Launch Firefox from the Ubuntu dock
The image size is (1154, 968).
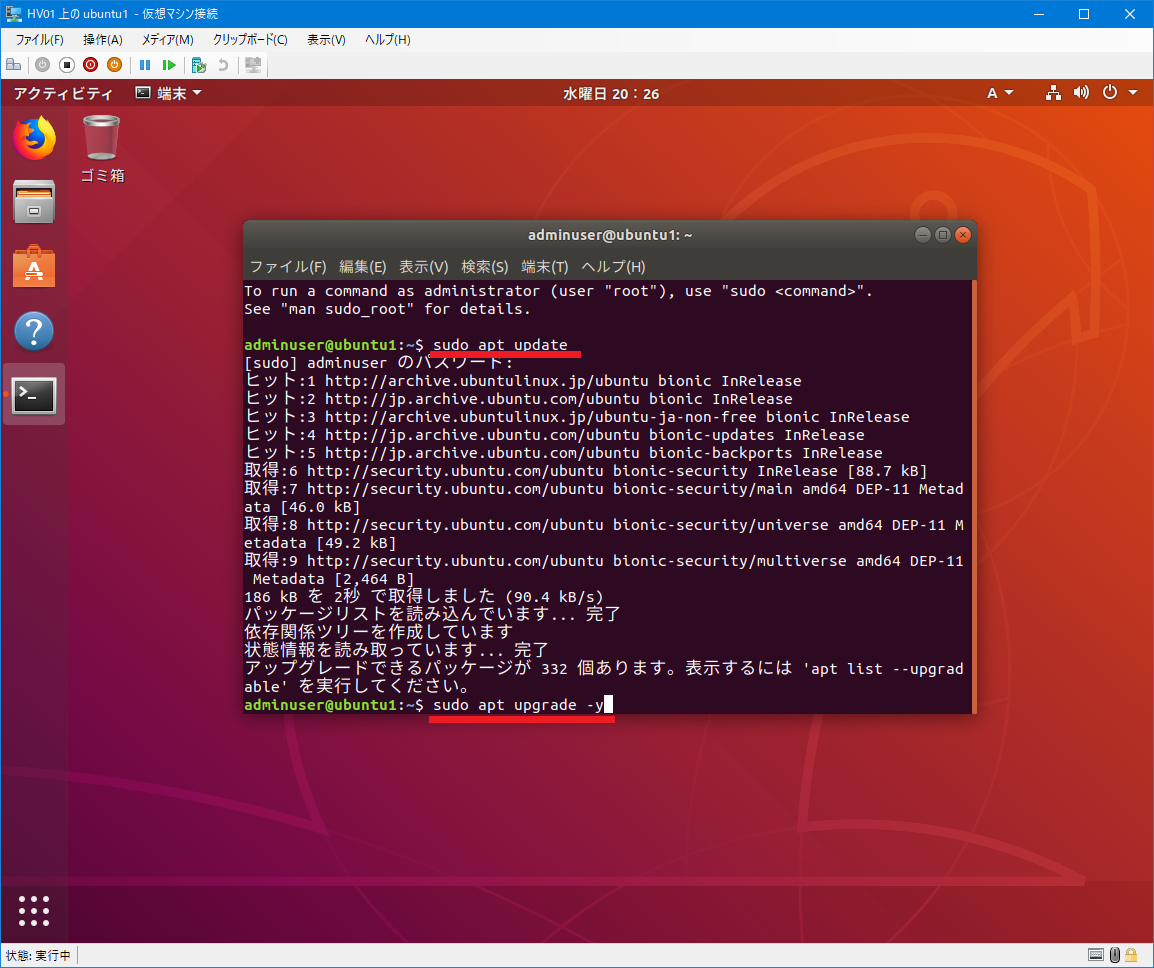point(34,139)
